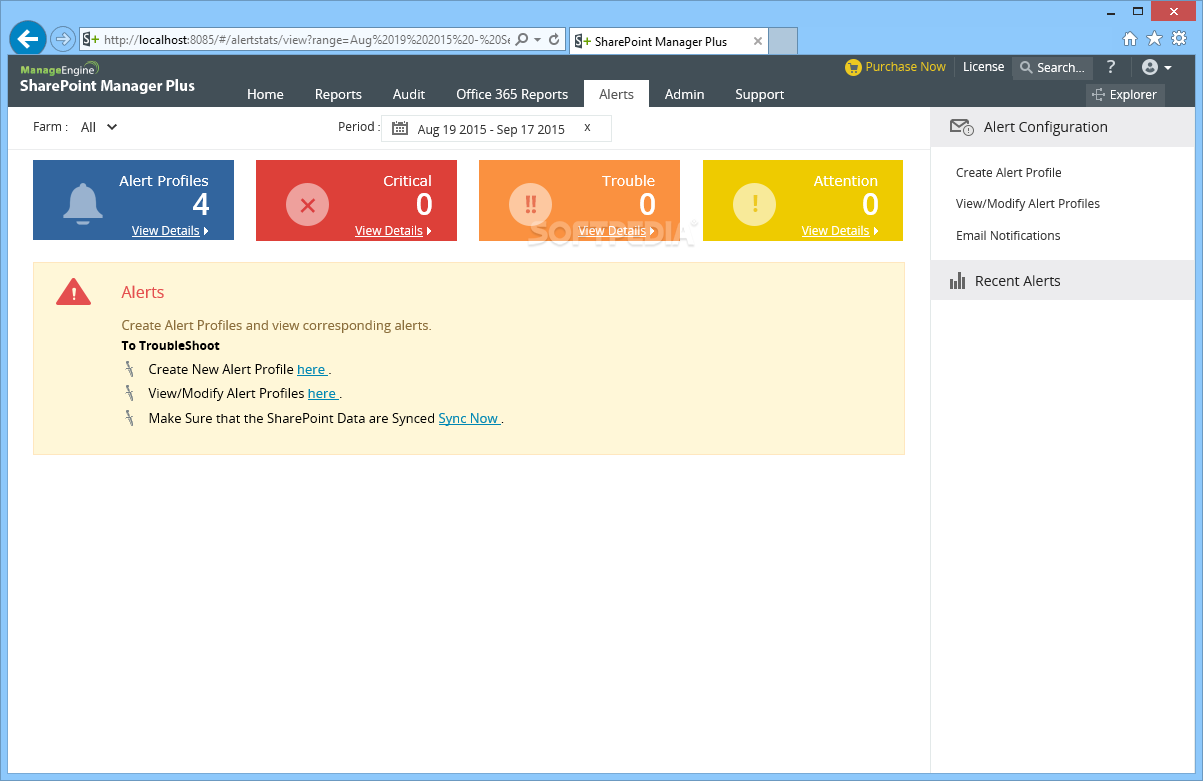Screen dimensions: 1203x781
Task: Open browser favorites star icon
Action: coord(1154,39)
